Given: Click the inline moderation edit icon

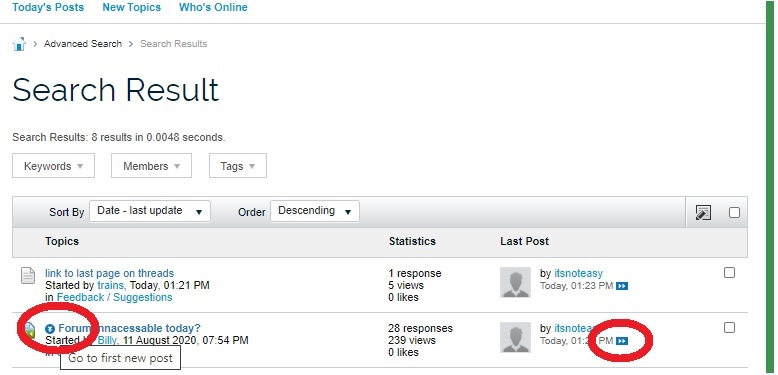Looking at the screenshot, I should pyautogui.click(x=703, y=212).
